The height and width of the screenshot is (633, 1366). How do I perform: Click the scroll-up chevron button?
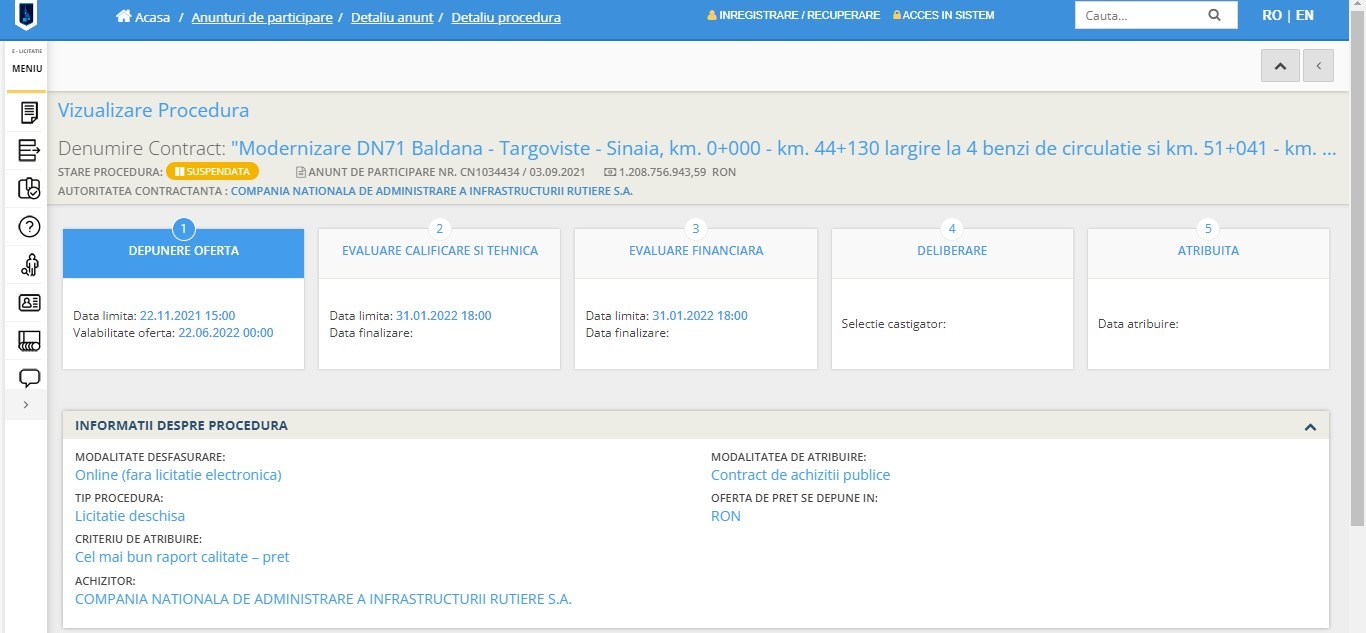(1280, 66)
